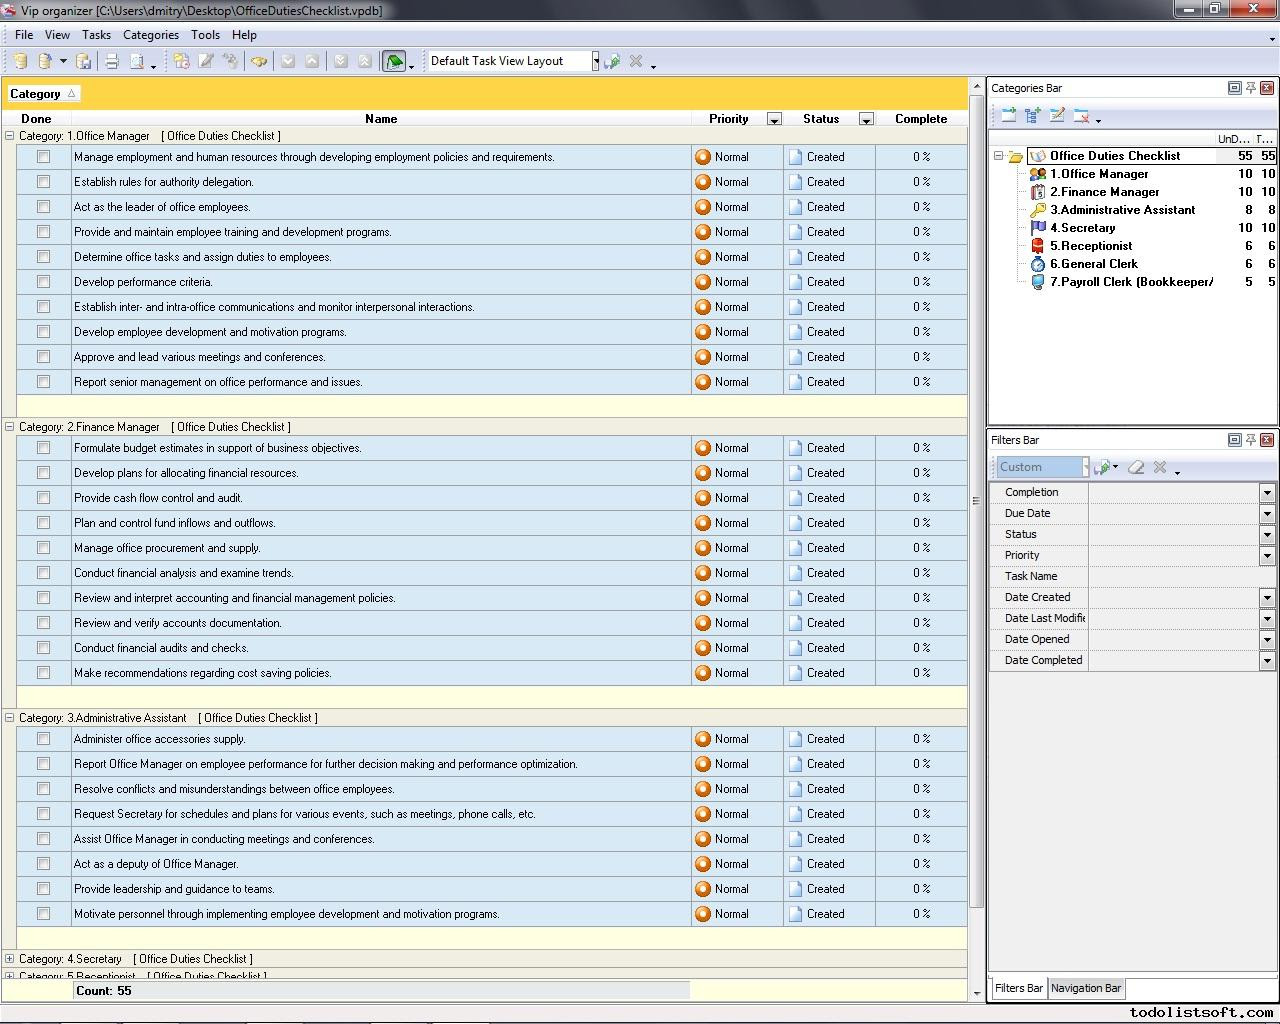Check Done for 'Conduct financial audits and checks'
The width and height of the screenshot is (1280, 1024).
pyautogui.click(x=43, y=648)
